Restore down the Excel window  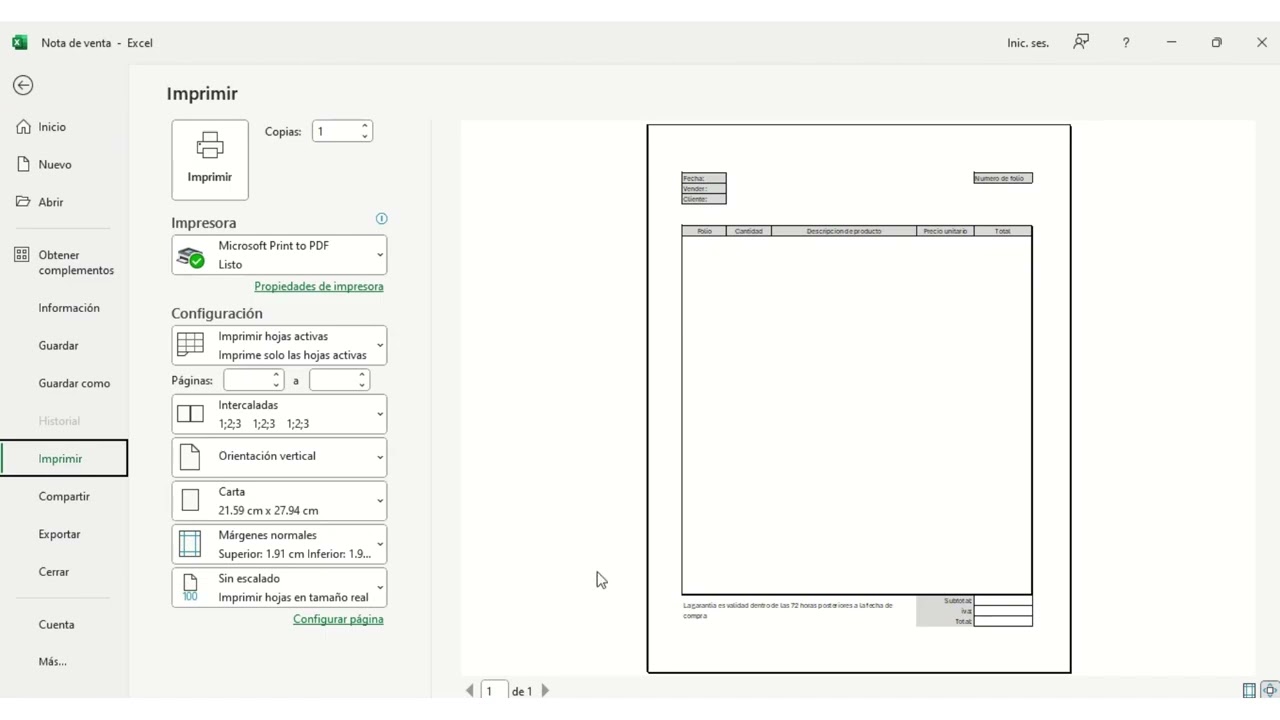(1216, 42)
